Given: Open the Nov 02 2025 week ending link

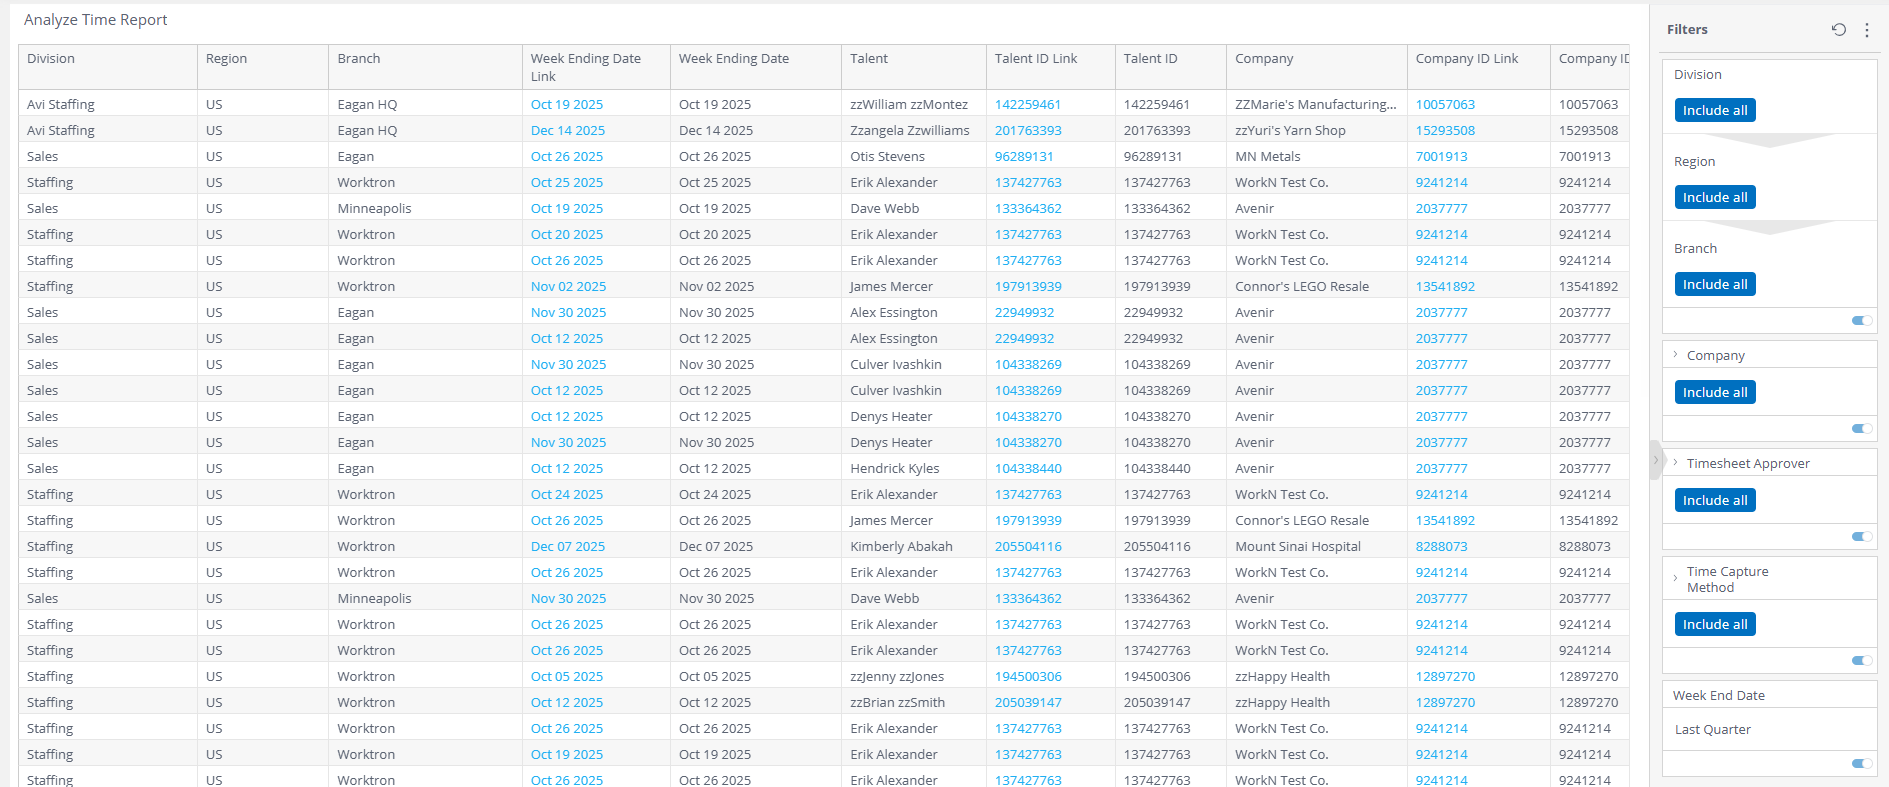Looking at the screenshot, I should pyautogui.click(x=568, y=286).
